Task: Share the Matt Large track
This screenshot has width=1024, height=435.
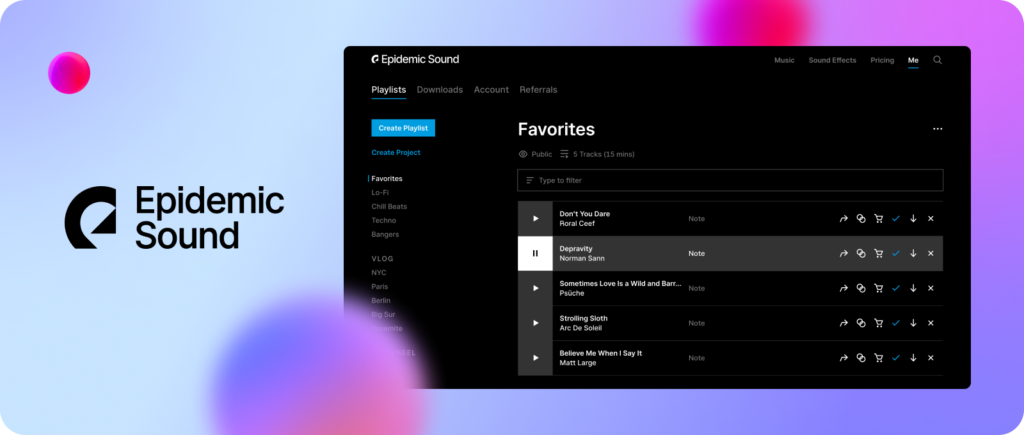Action: 843,358
